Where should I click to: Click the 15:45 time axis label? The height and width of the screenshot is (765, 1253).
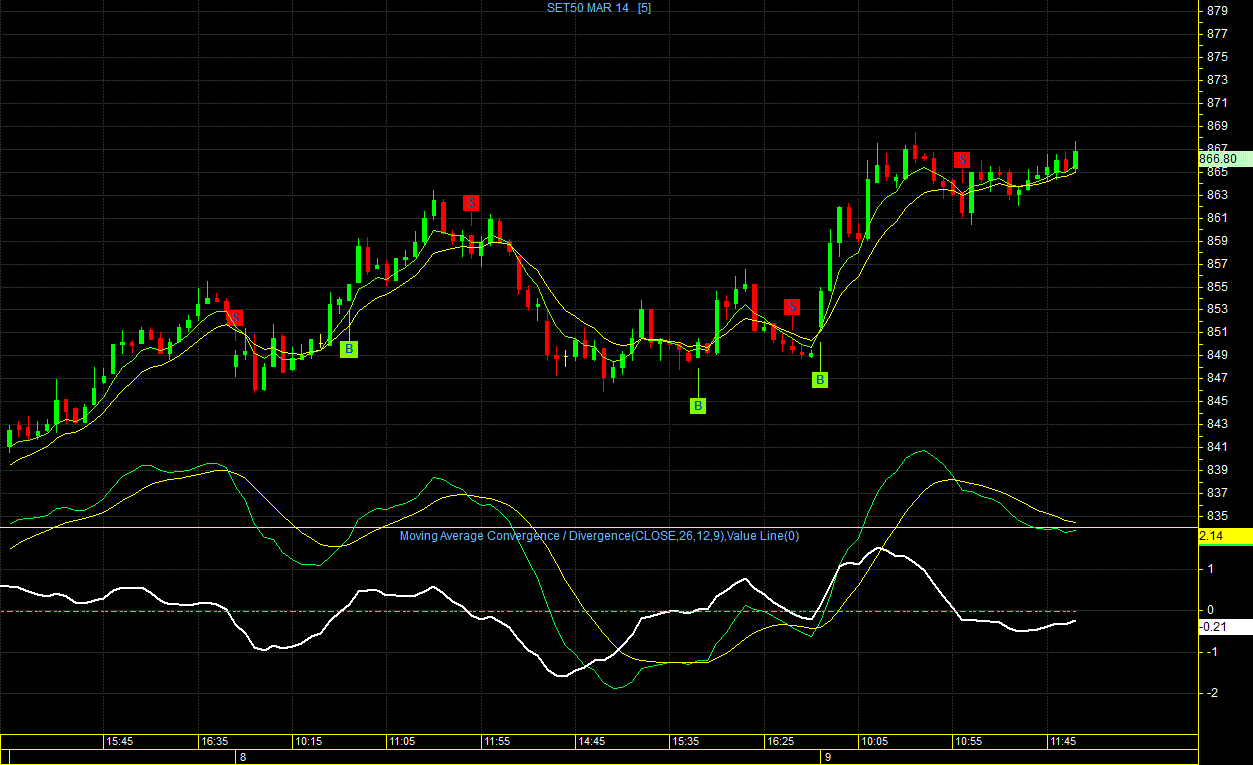tap(120, 742)
